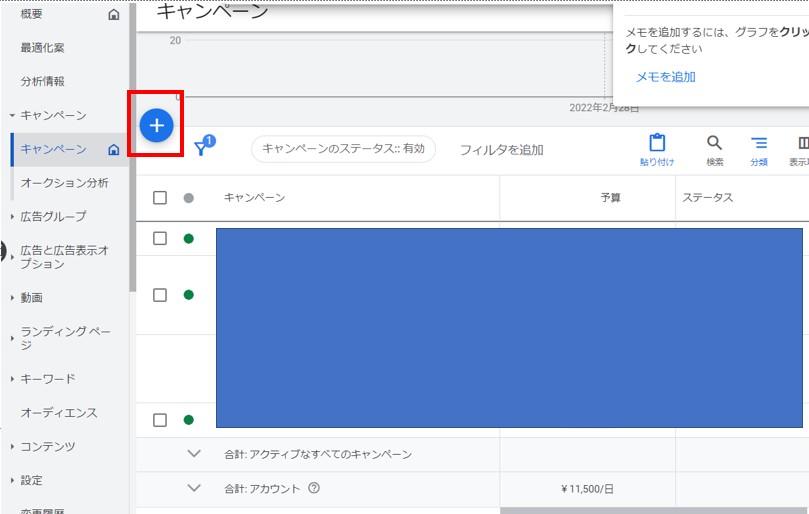
Task: Click the メモを追加 link
Action: point(666,77)
